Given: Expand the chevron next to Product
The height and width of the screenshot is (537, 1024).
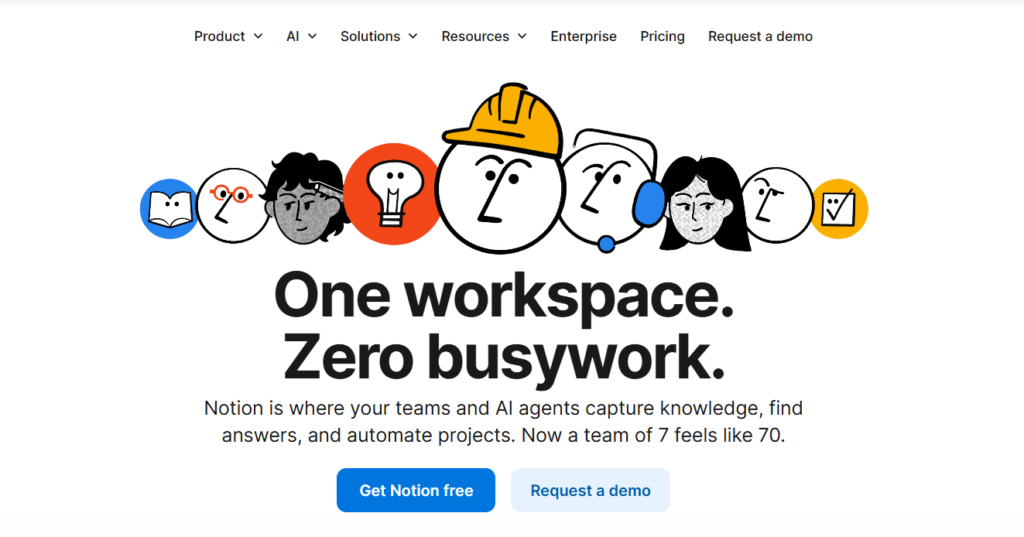Looking at the screenshot, I should 258,37.
